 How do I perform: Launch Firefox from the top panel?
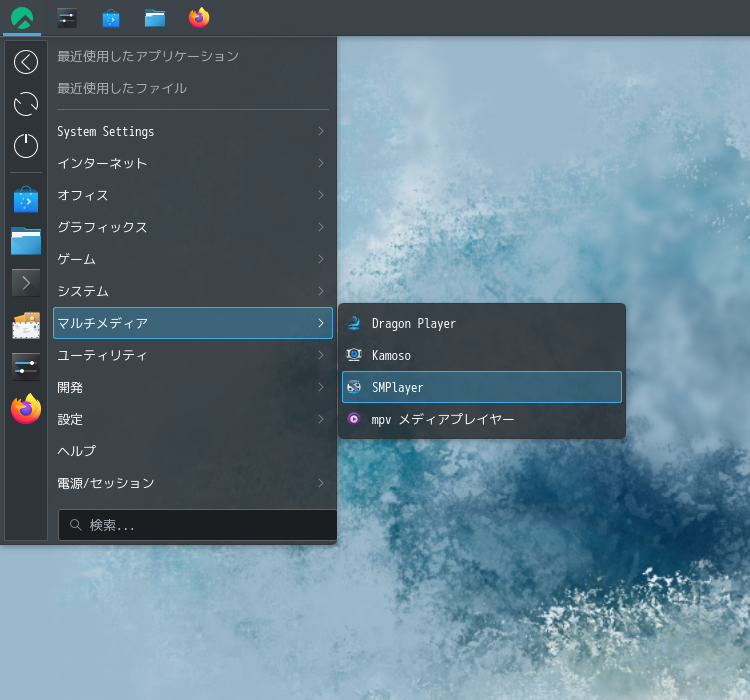tap(199, 18)
